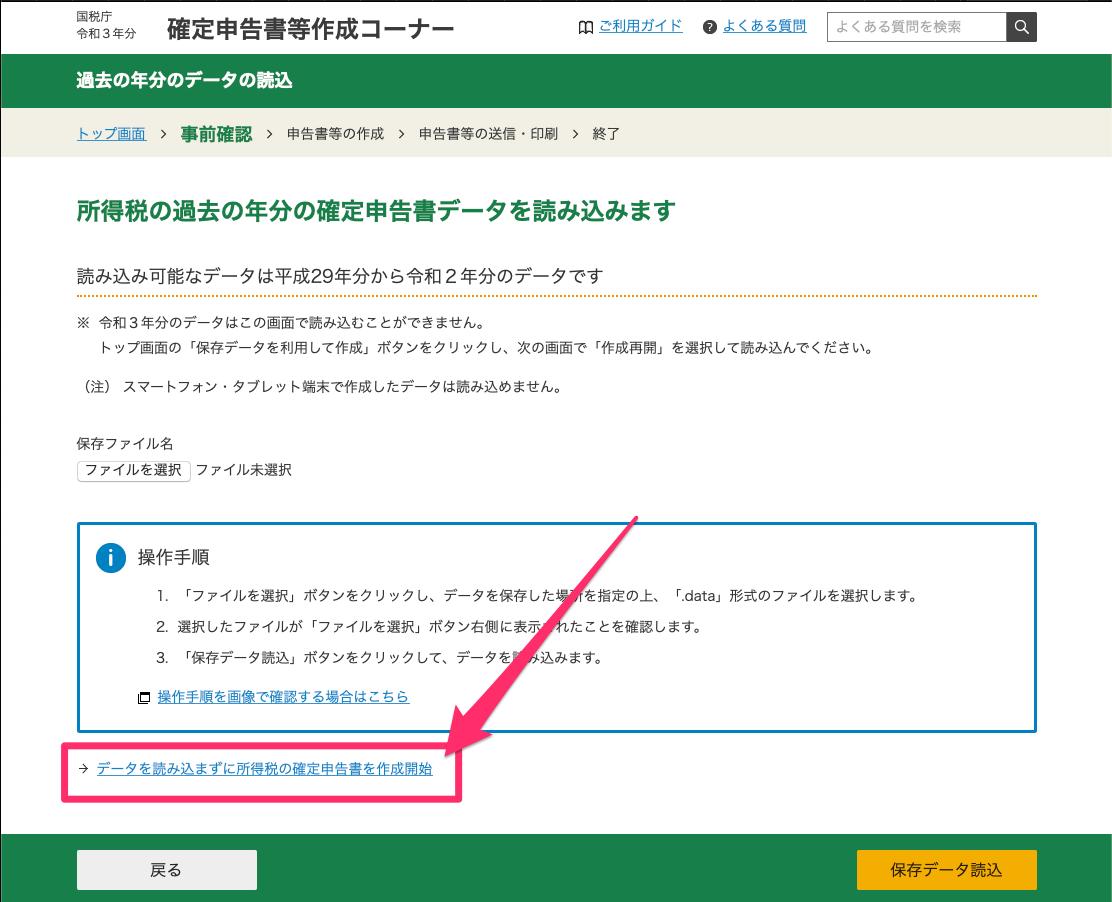Open the ご利用ガイド link

[x=640, y=26]
